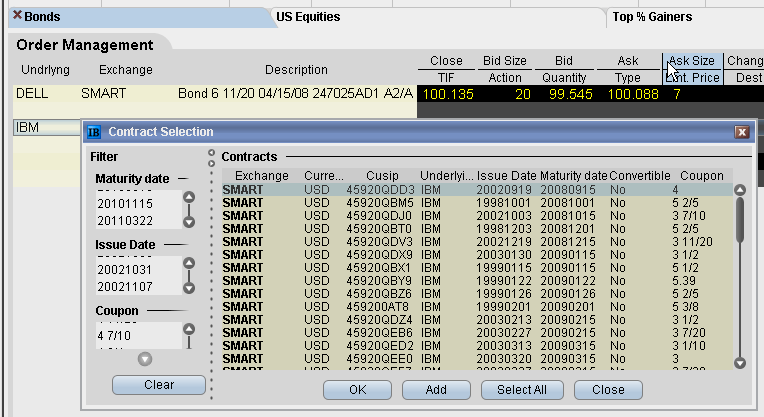The image size is (764, 417).
Task: Click the contracts list scroll-down arrow
Action: 740,363
